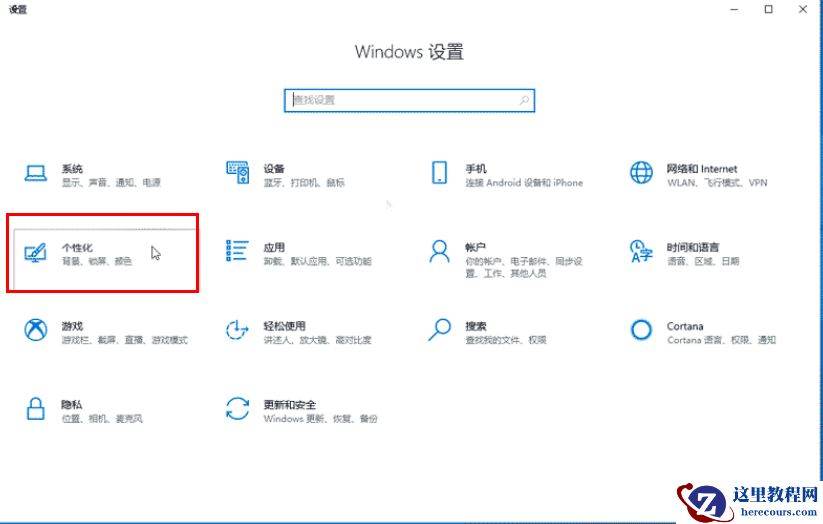Viewport: 823px width, 524px height.
Task: Open the Search magnifier category icon
Action: 439,330
